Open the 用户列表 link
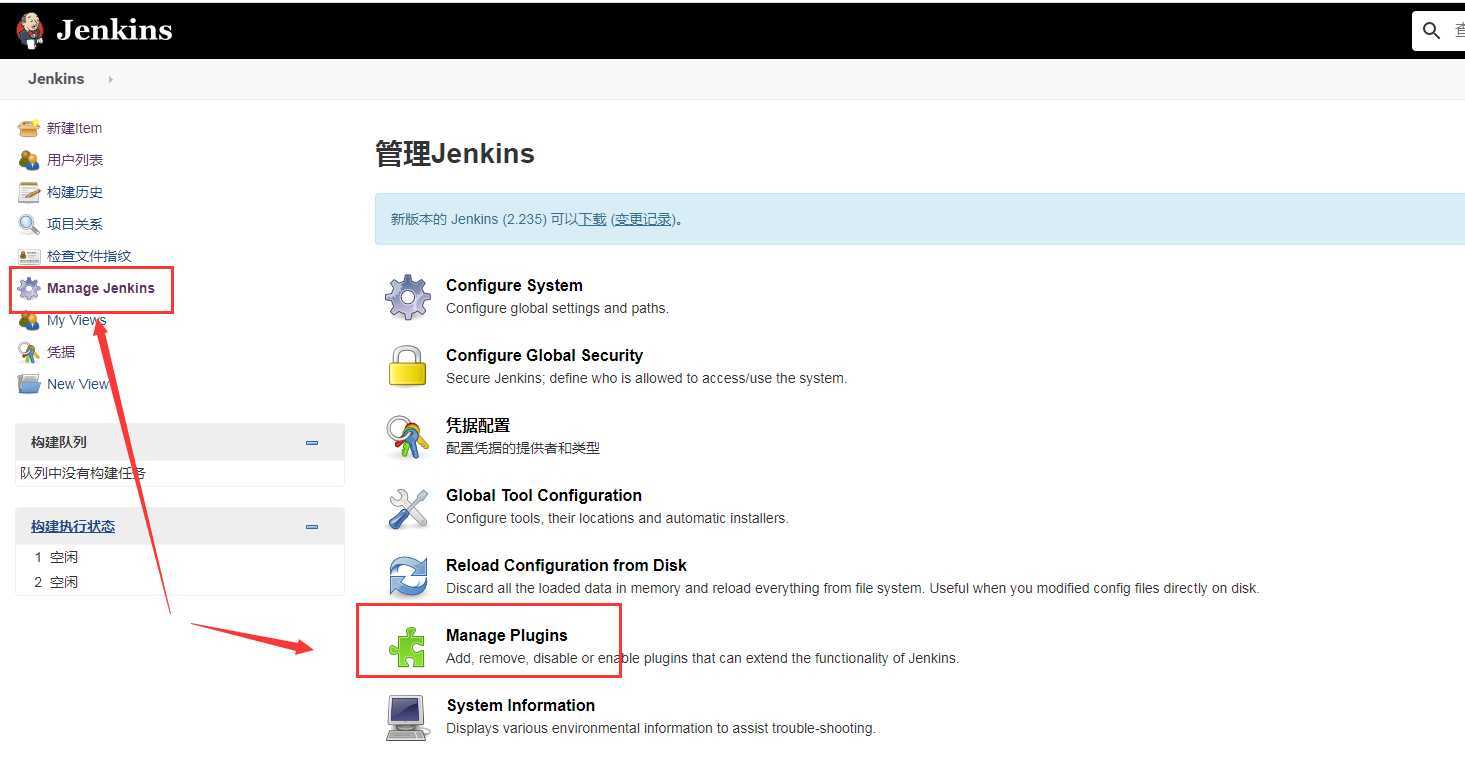Screen dimensions: 1465x761 75,160
